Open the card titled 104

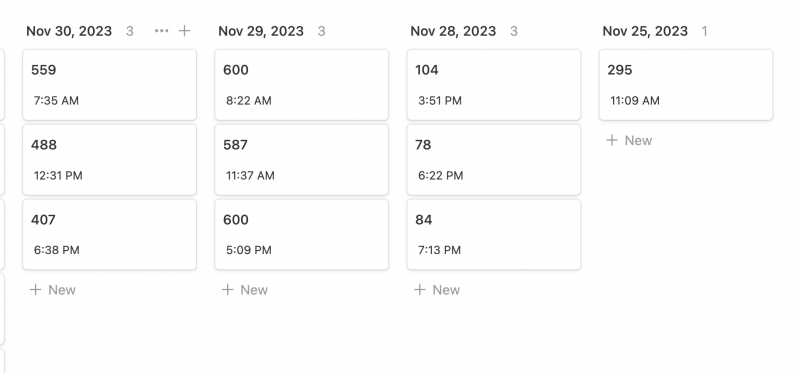[x=494, y=85]
